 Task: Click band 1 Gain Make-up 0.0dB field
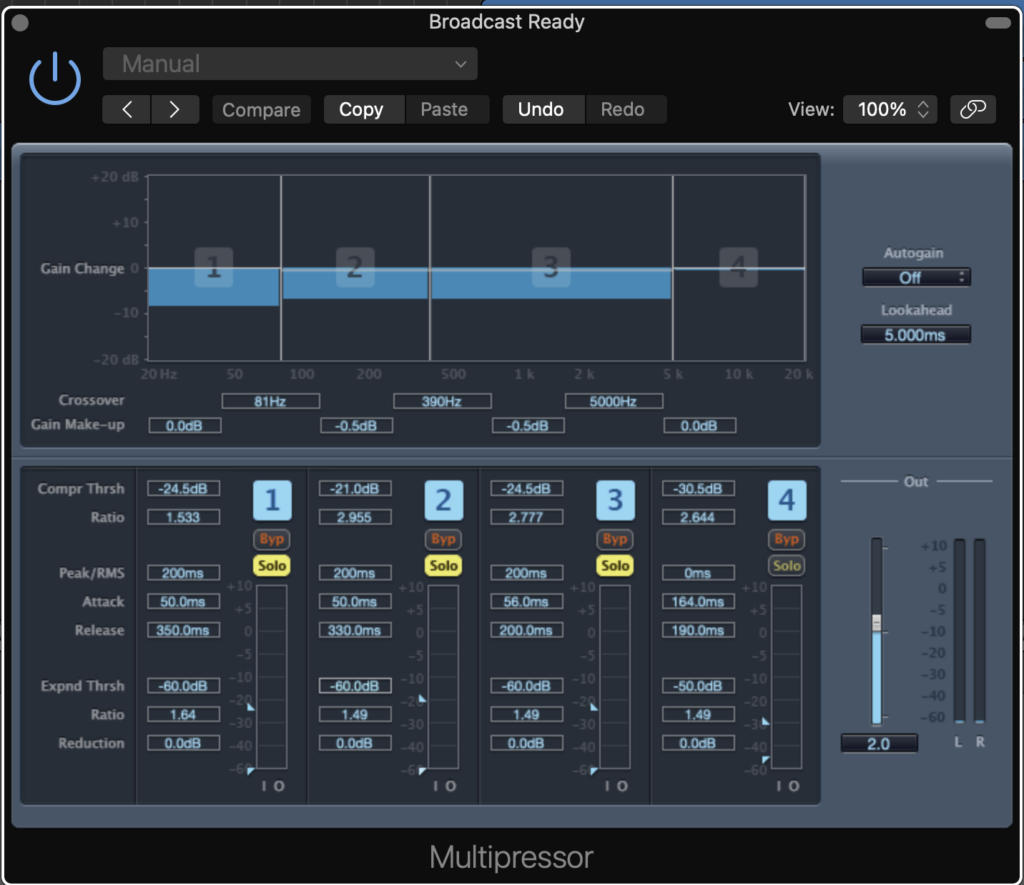coord(185,426)
